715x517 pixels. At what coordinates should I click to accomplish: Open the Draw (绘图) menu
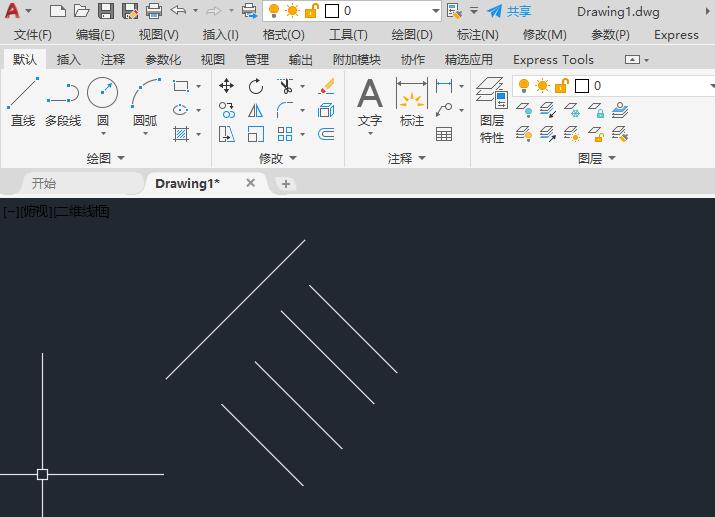[412, 35]
